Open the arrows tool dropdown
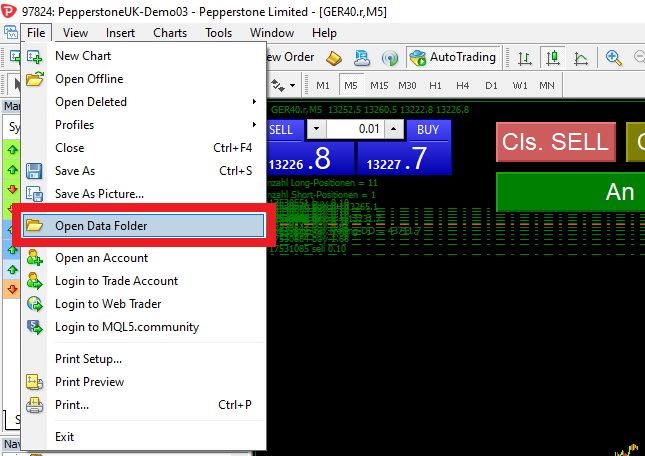This screenshot has width=645, height=456. point(292,86)
